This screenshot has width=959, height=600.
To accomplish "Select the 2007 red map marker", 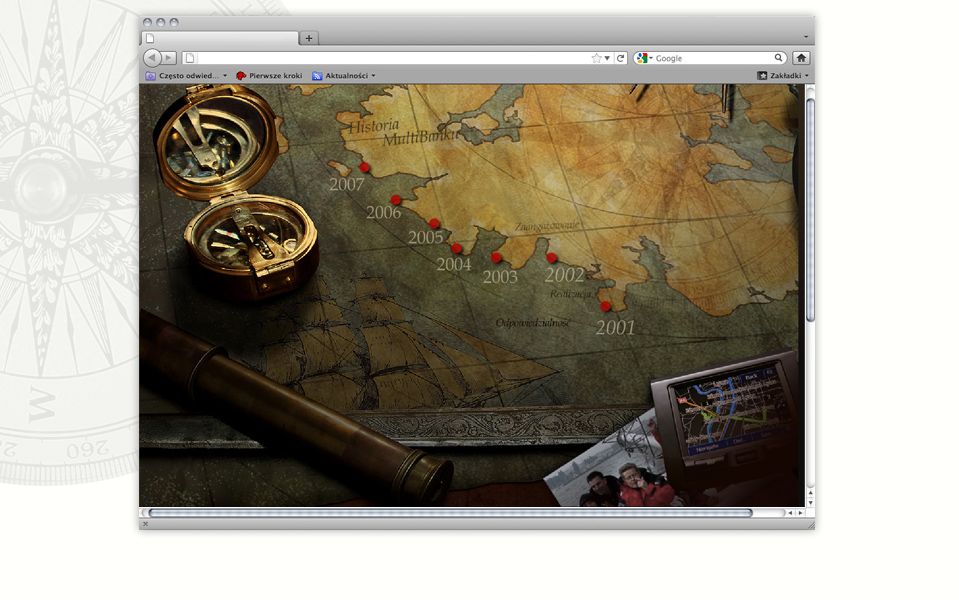I will click(x=365, y=167).
